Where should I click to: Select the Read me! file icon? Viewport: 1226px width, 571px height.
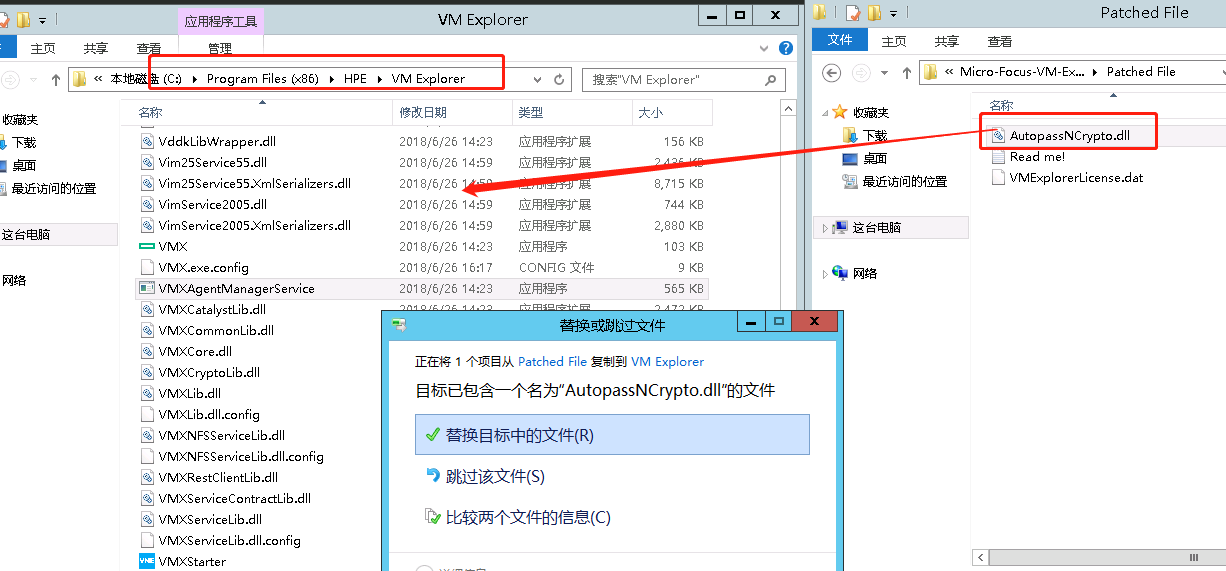[998, 156]
